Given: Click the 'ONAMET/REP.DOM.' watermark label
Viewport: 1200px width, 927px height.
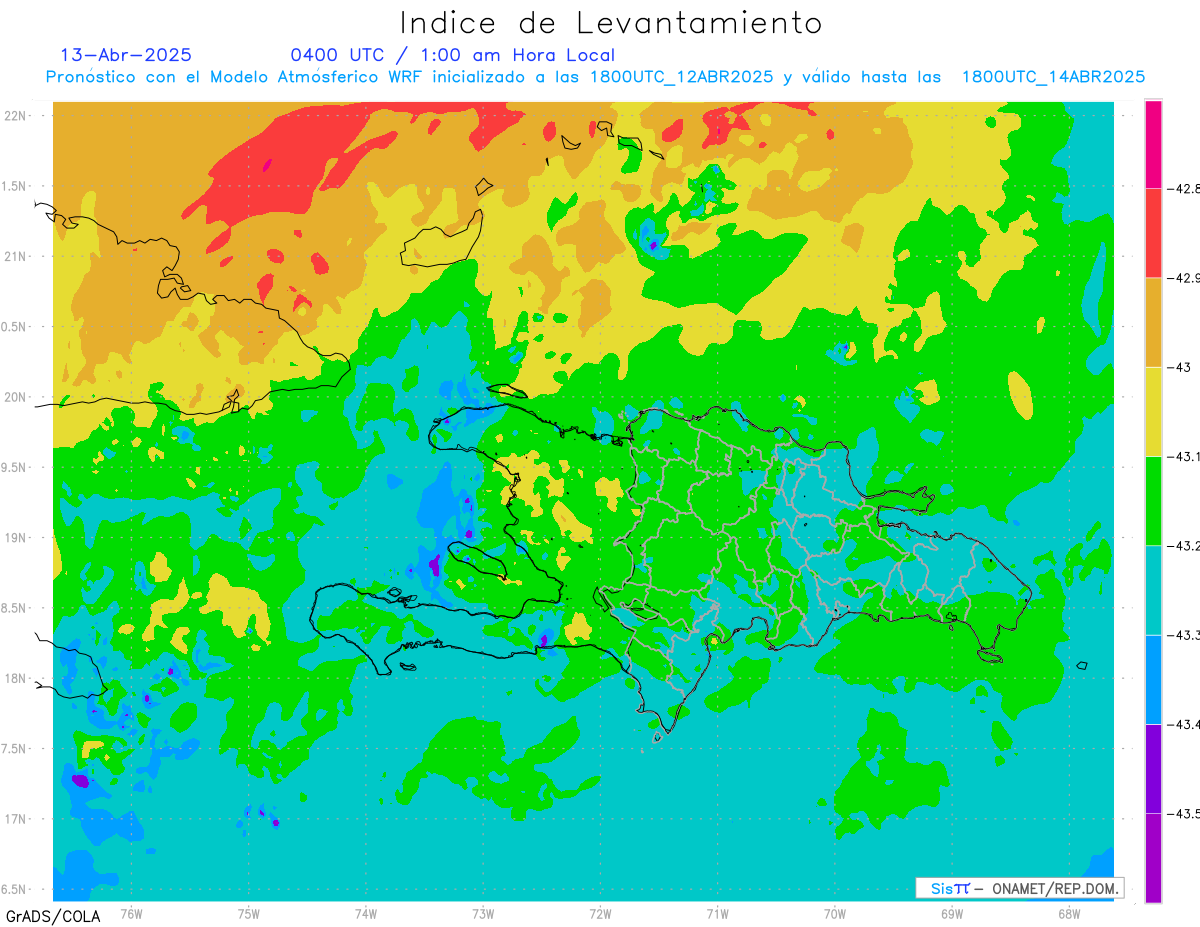Looking at the screenshot, I should 1056,888.
